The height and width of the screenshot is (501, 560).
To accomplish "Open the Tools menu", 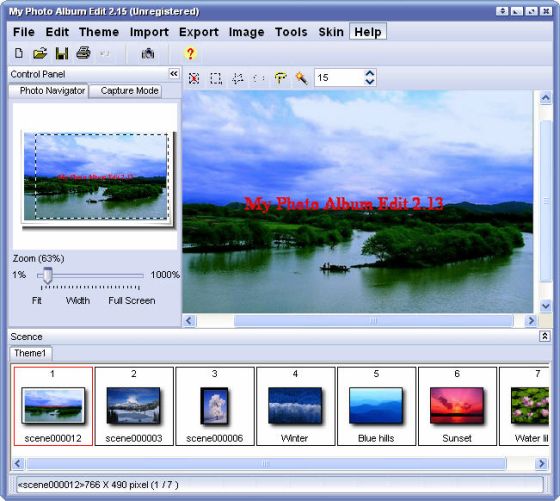I will point(291,32).
